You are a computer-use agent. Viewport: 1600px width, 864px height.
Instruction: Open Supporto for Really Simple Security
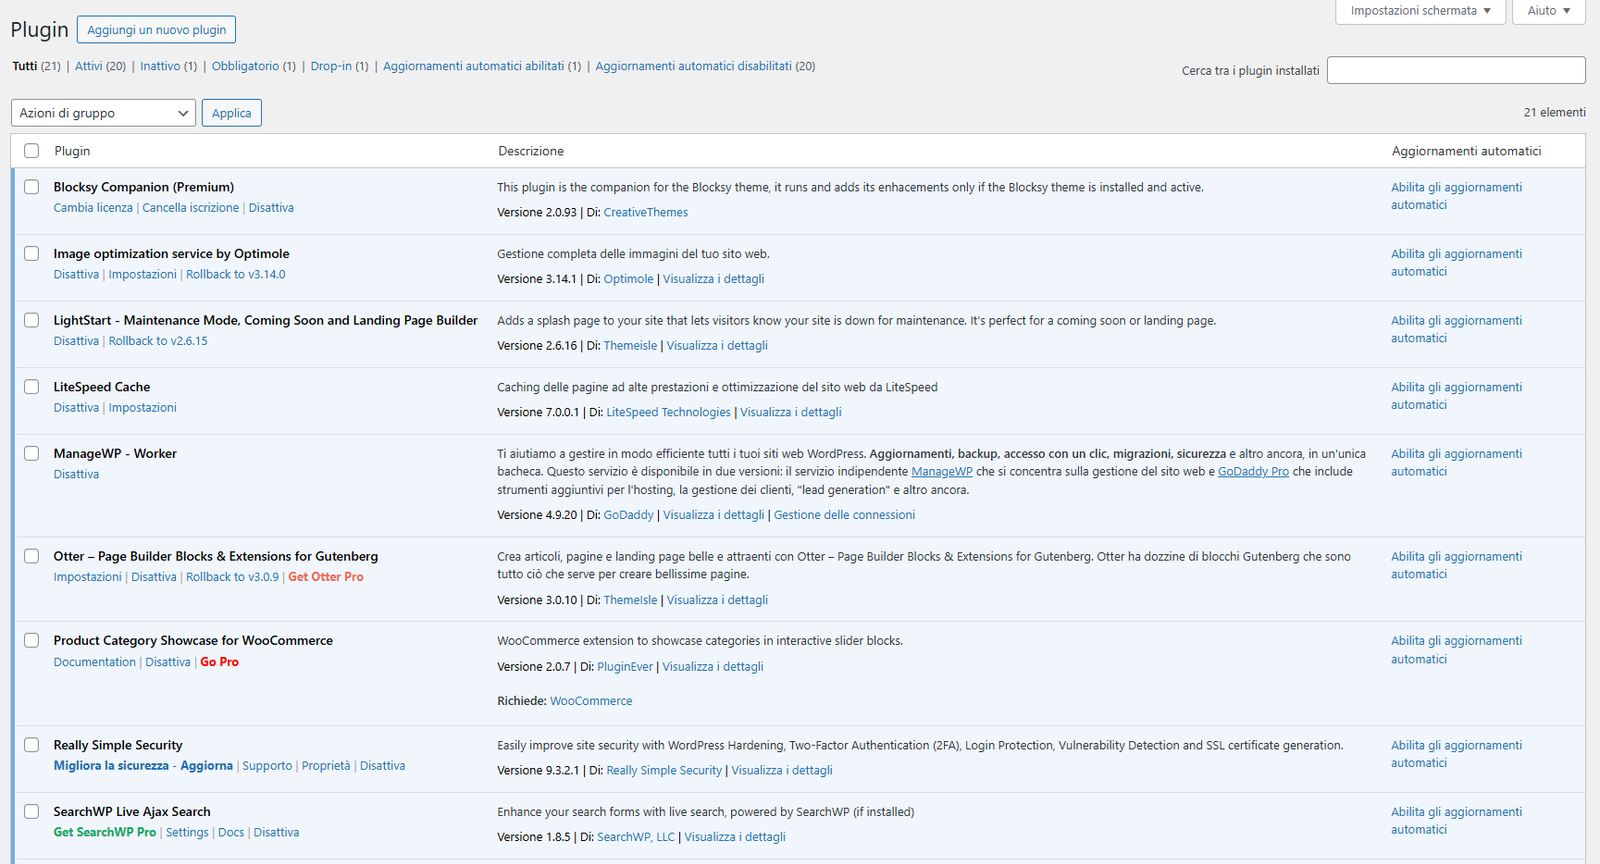[x=267, y=766]
